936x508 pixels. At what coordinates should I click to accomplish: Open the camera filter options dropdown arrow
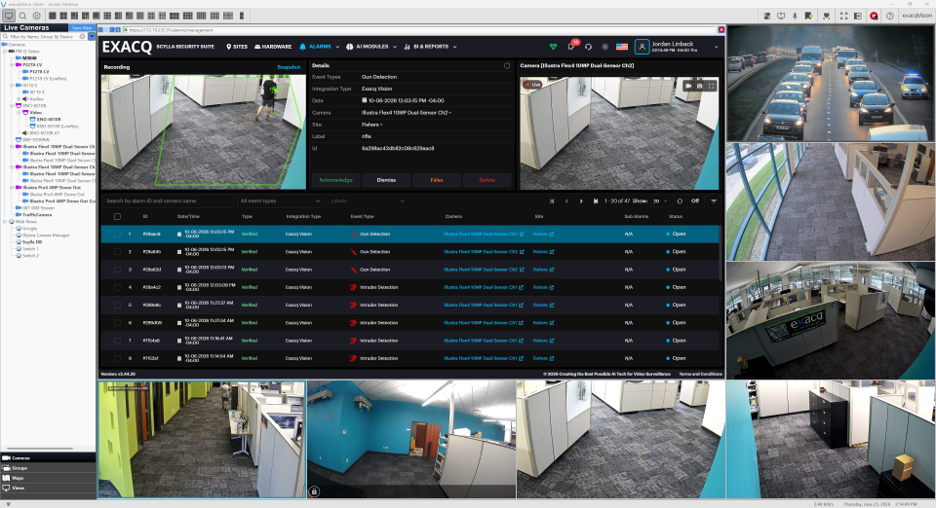pos(92,36)
